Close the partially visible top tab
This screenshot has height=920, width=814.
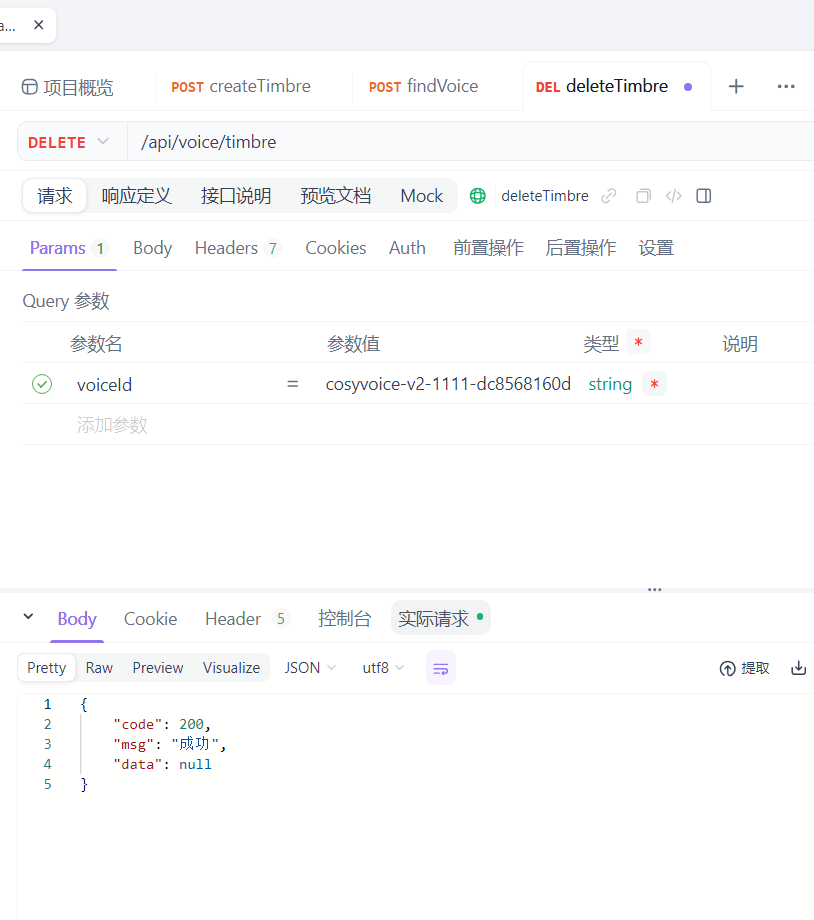(39, 25)
